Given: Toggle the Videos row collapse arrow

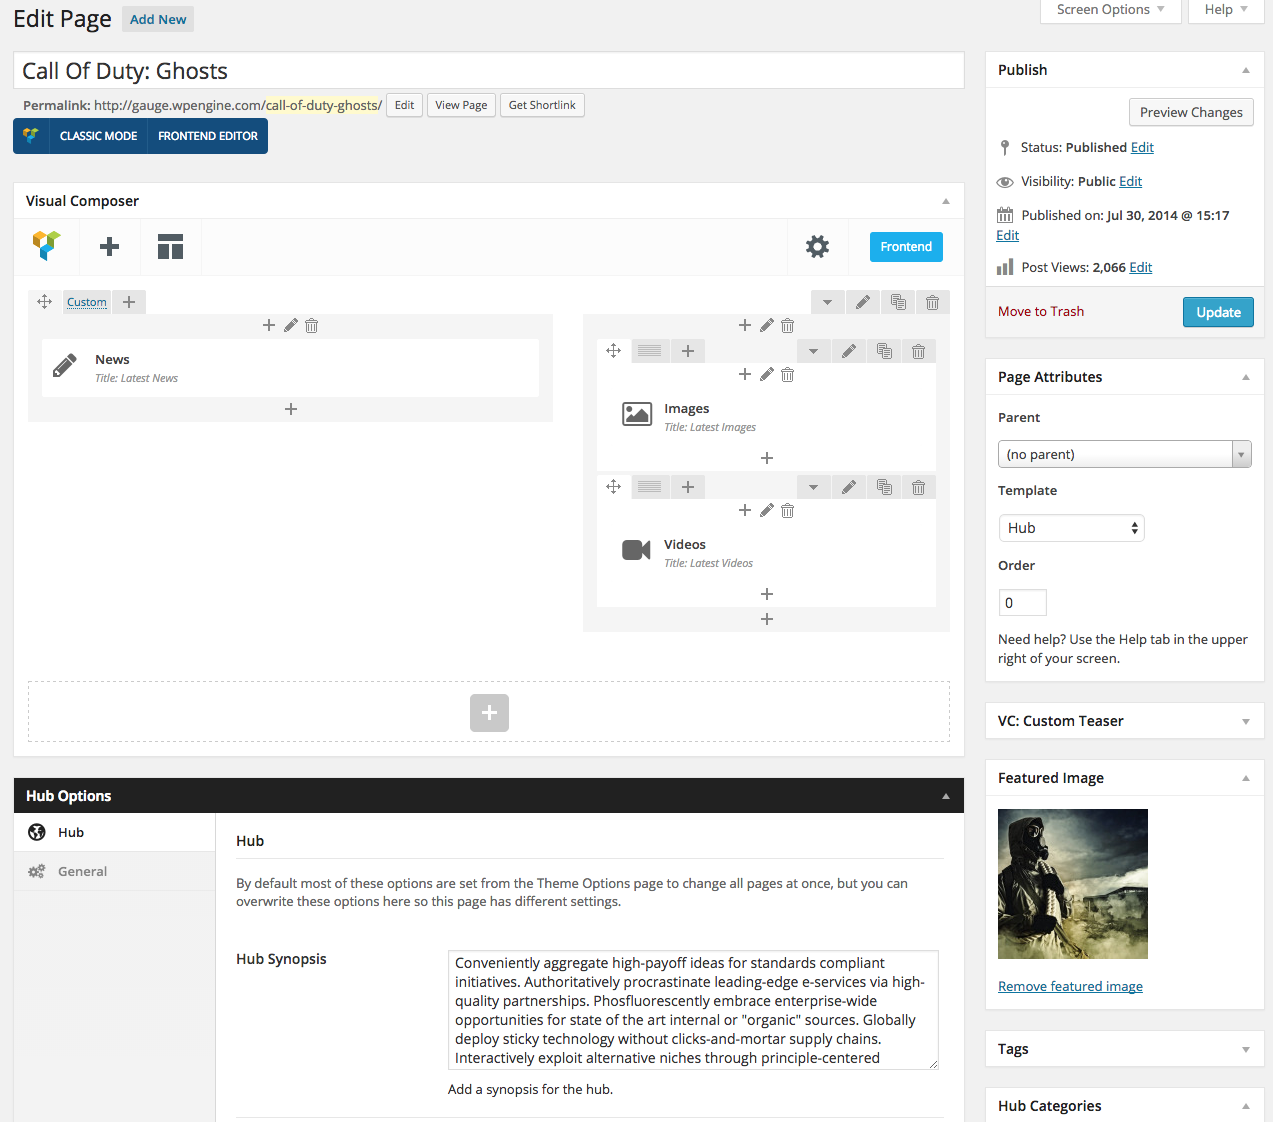Looking at the screenshot, I should pos(813,487).
